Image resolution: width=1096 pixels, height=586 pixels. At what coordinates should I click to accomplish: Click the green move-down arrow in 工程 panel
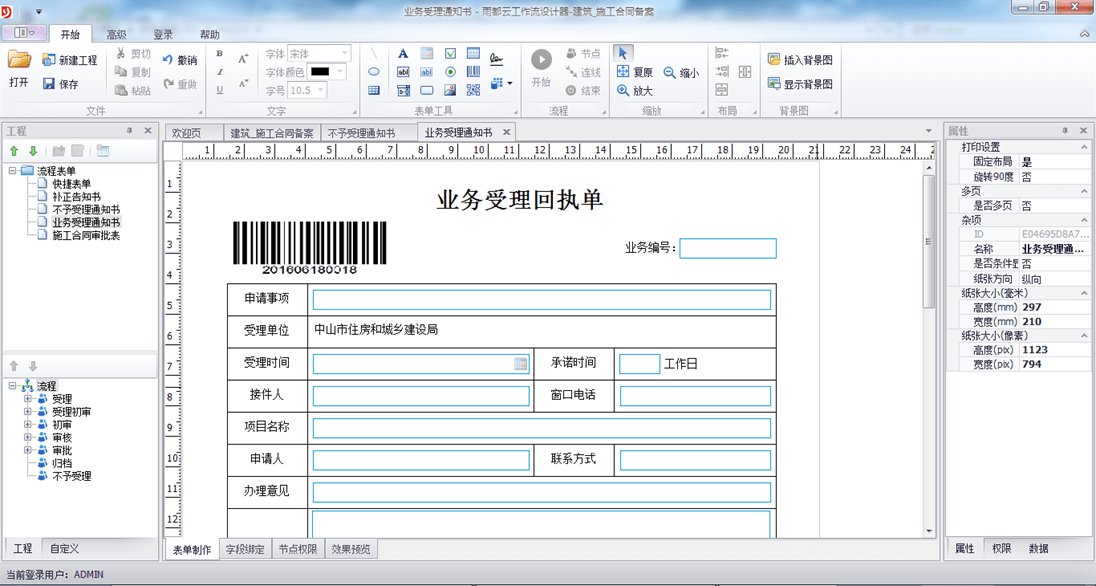pyautogui.click(x=33, y=151)
